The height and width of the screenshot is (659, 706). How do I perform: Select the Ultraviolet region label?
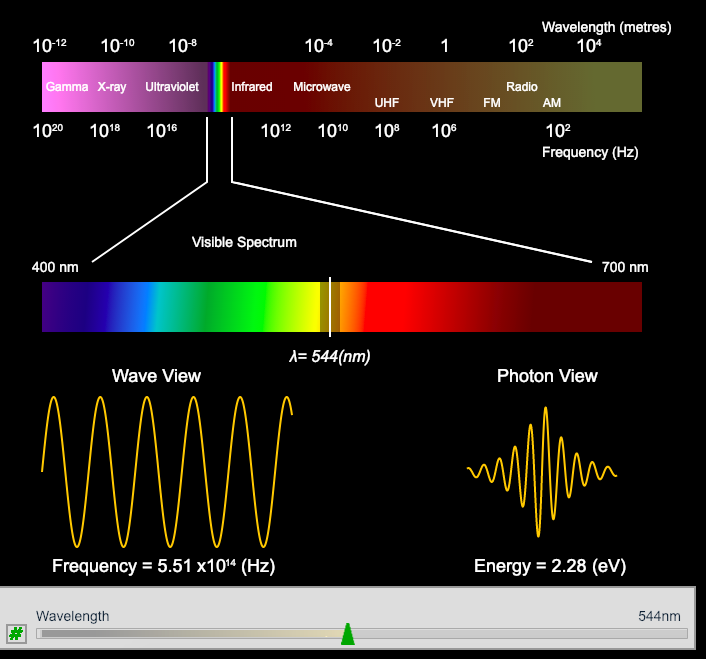(172, 87)
